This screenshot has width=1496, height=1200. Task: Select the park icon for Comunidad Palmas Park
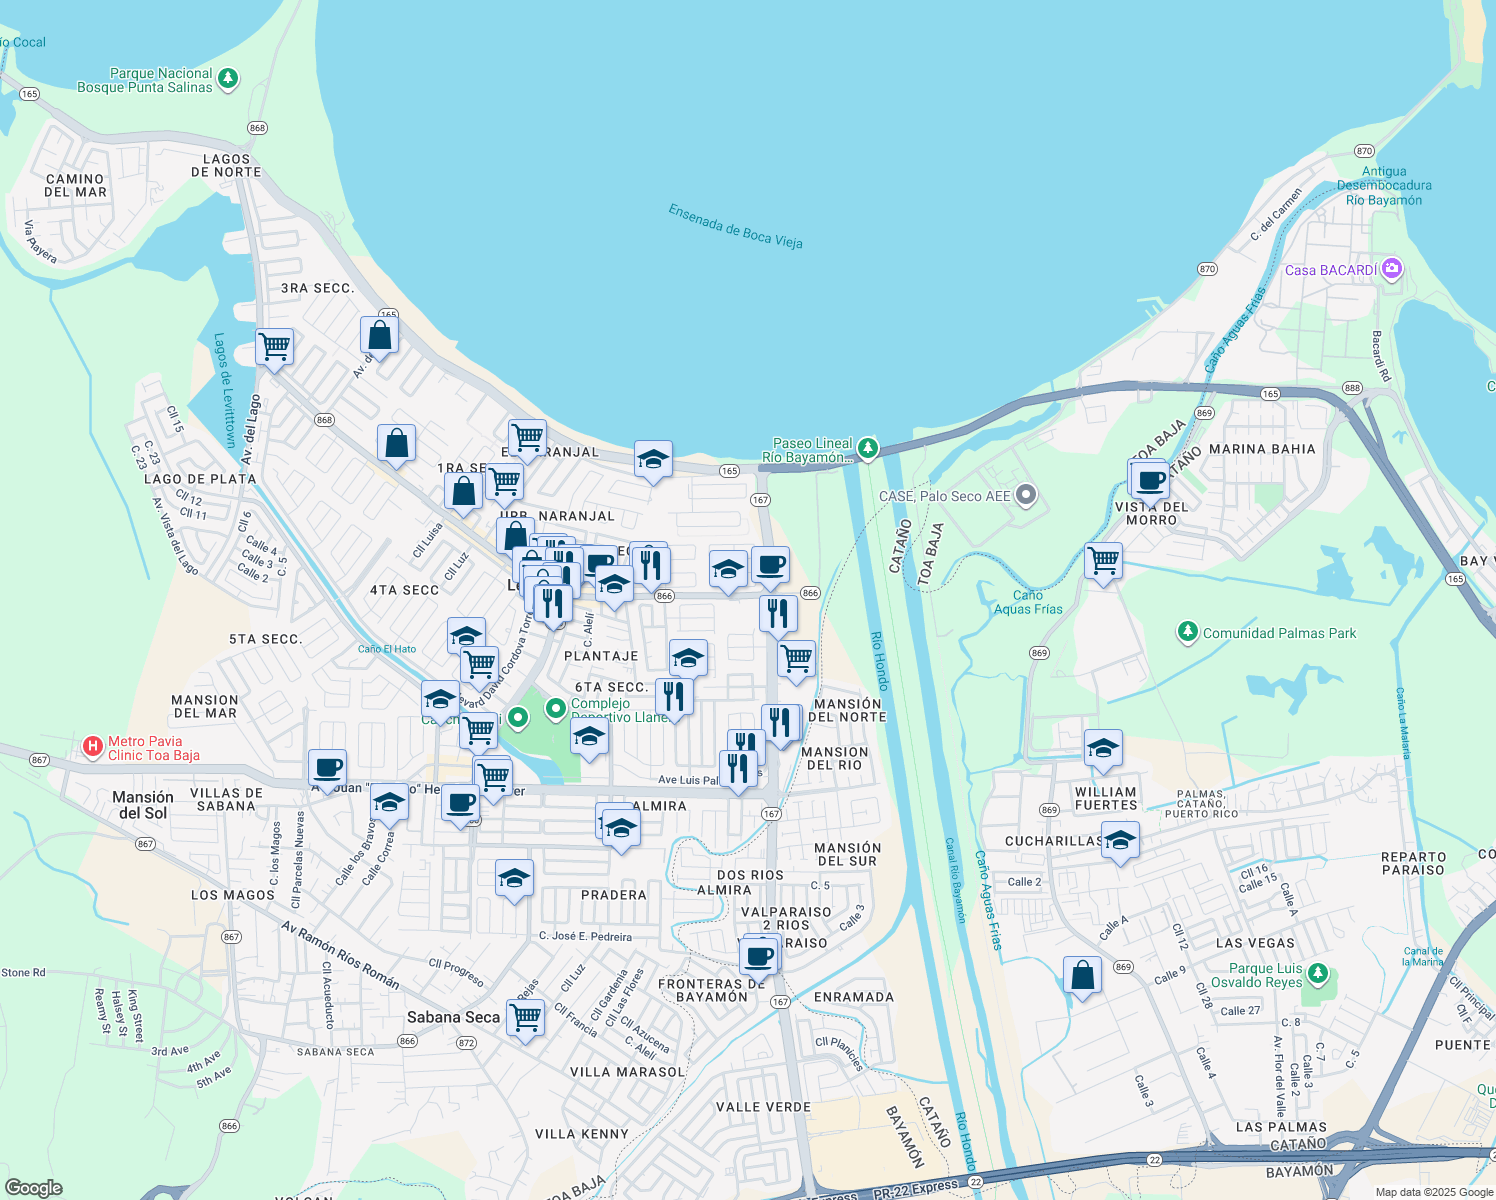[1187, 631]
